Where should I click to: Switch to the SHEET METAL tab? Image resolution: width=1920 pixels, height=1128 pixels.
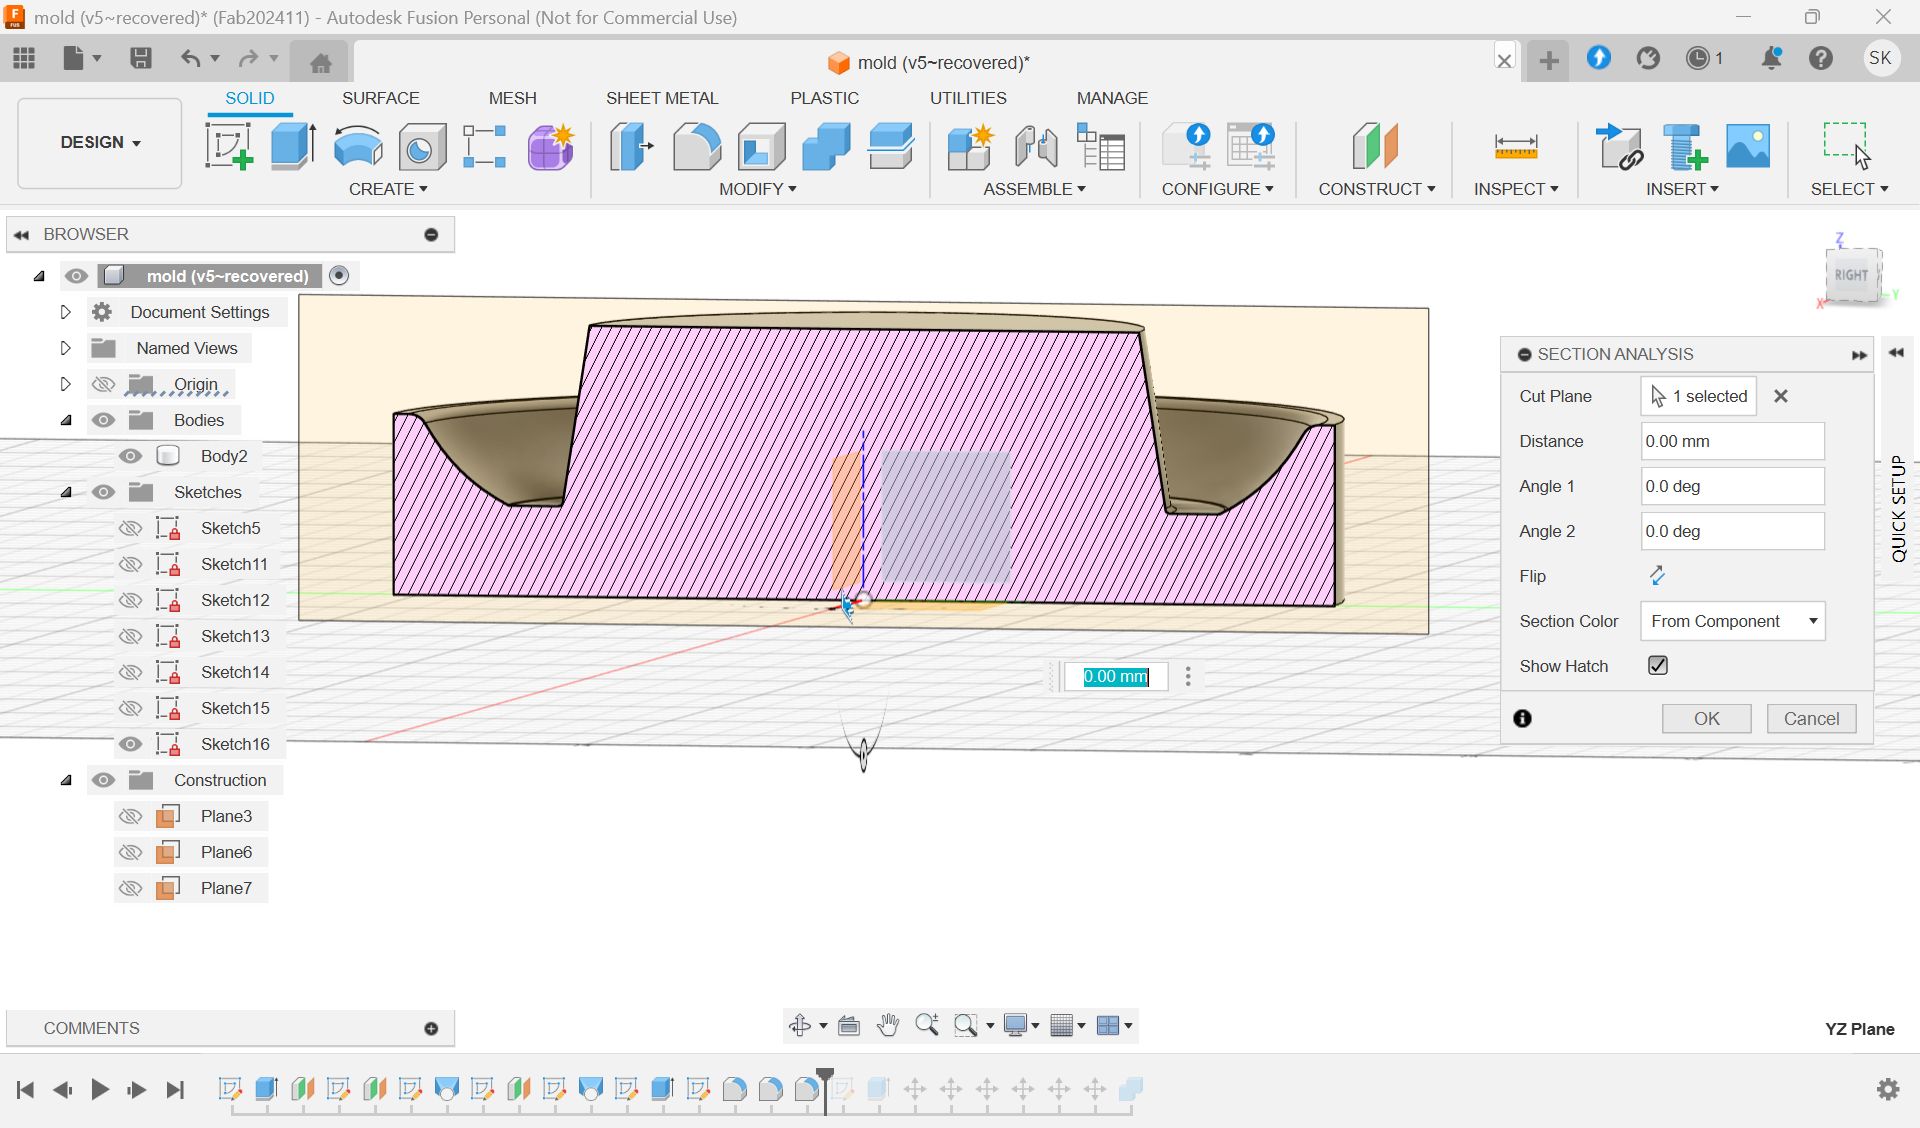coord(662,98)
